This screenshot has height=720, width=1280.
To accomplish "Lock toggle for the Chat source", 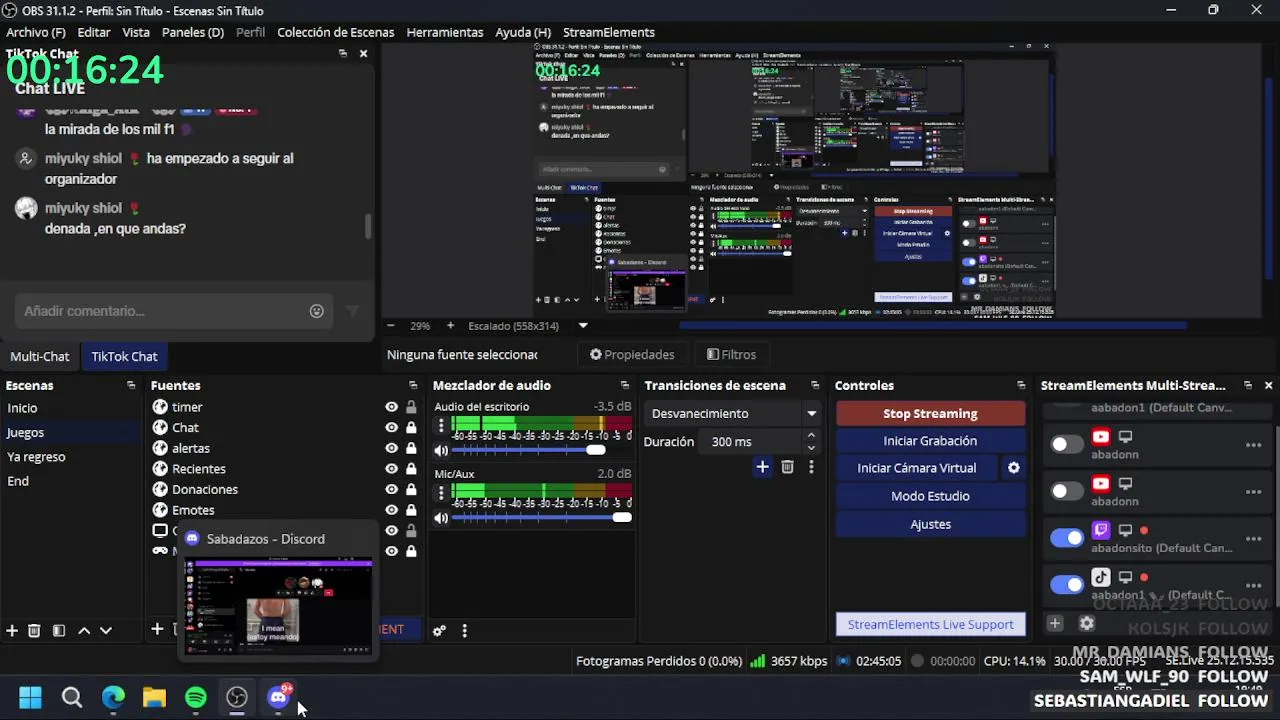I will click(x=411, y=428).
